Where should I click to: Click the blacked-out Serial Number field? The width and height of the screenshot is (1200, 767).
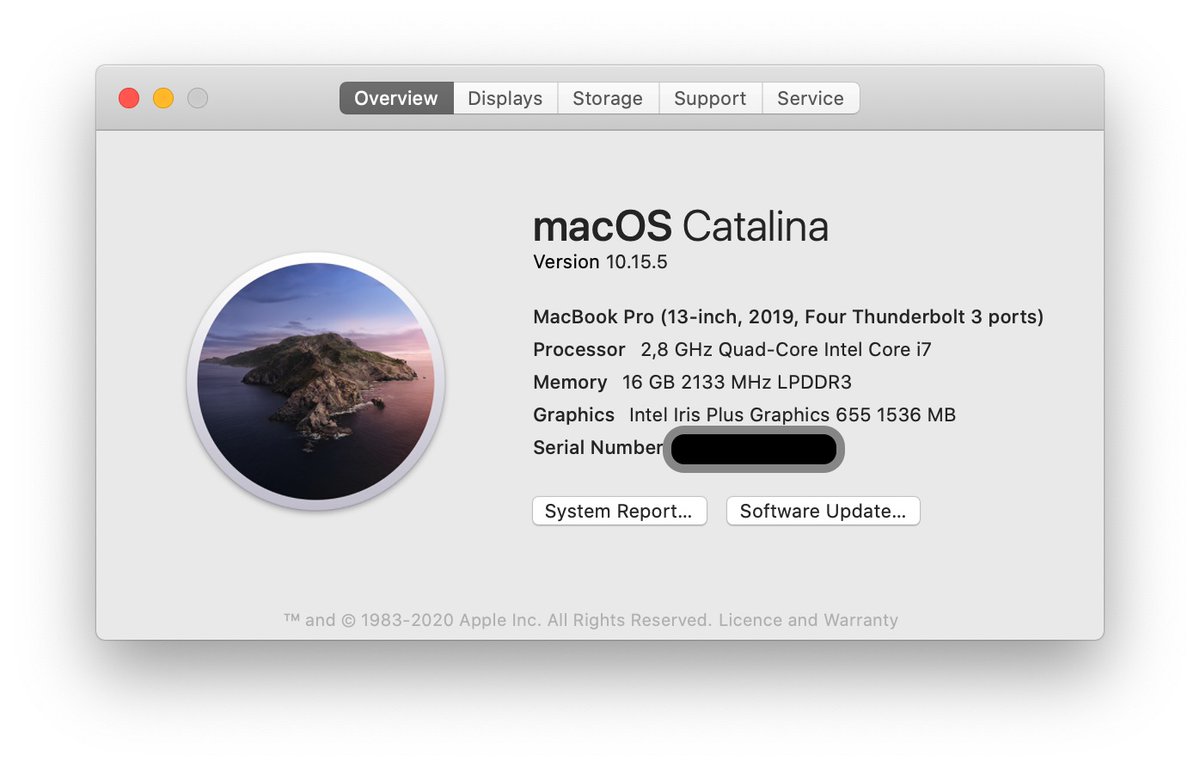coord(753,449)
